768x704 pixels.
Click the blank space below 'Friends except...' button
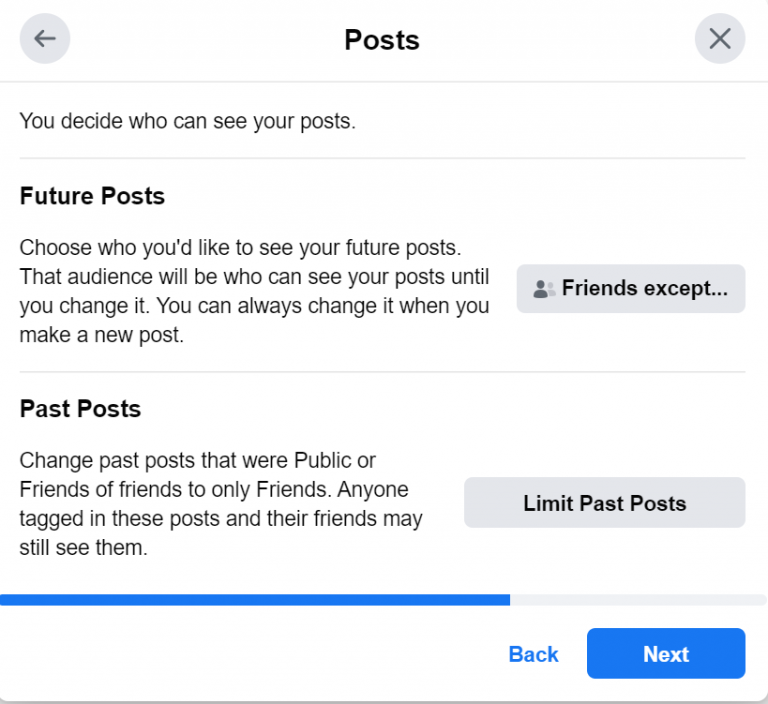click(x=630, y=340)
